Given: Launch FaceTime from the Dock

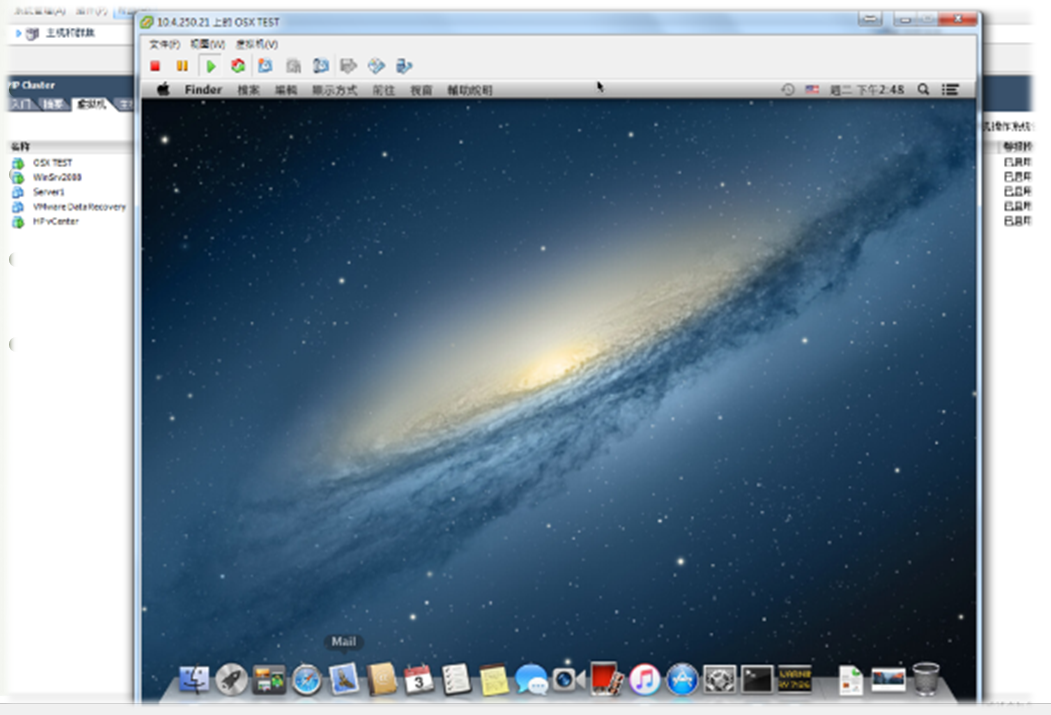Looking at the screenshot, I should coord(568,679).
